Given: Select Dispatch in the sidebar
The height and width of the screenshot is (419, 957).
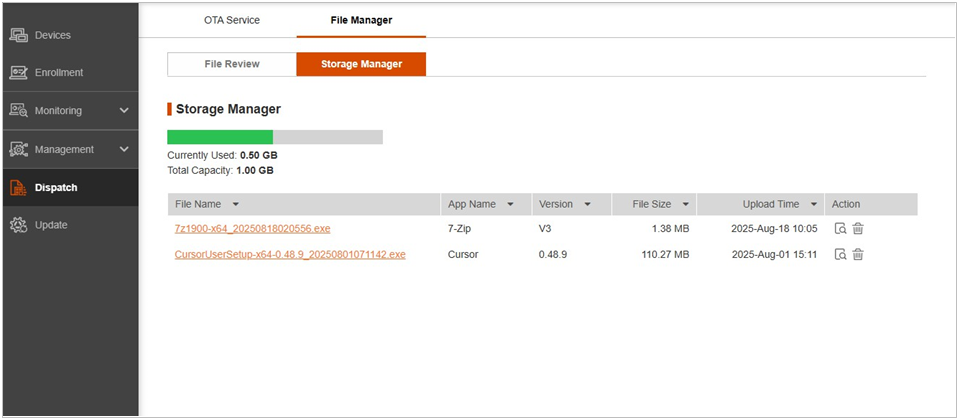Looking at the screenshot, I should tap(70, 187).
